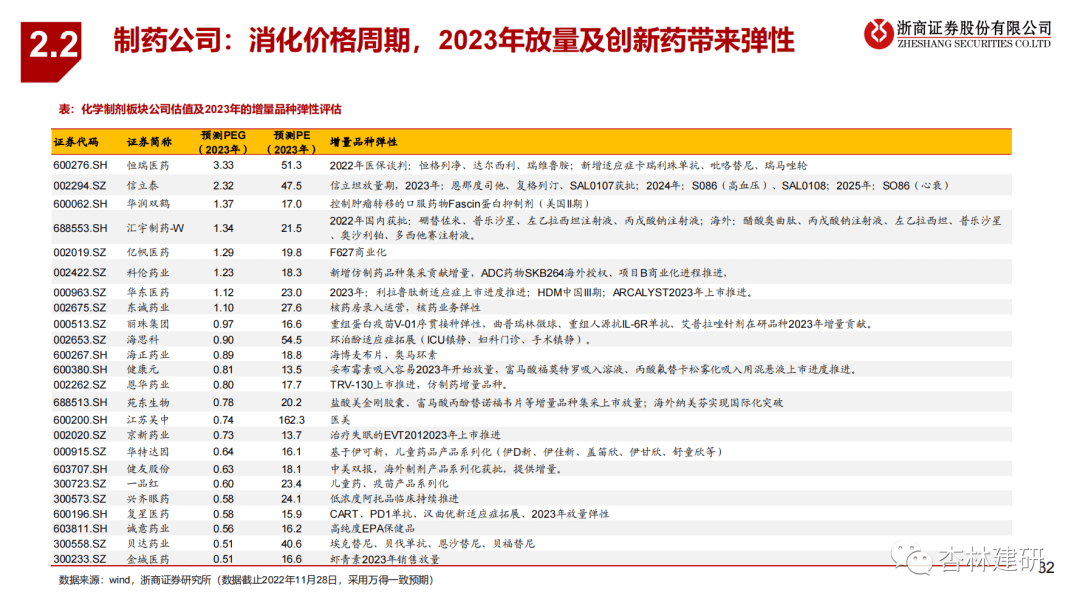This screenshot has width=1080, height=607.
Task: Click the 增量品种弹性 column header
Action: pyautogui.click(x=363, y=142)
